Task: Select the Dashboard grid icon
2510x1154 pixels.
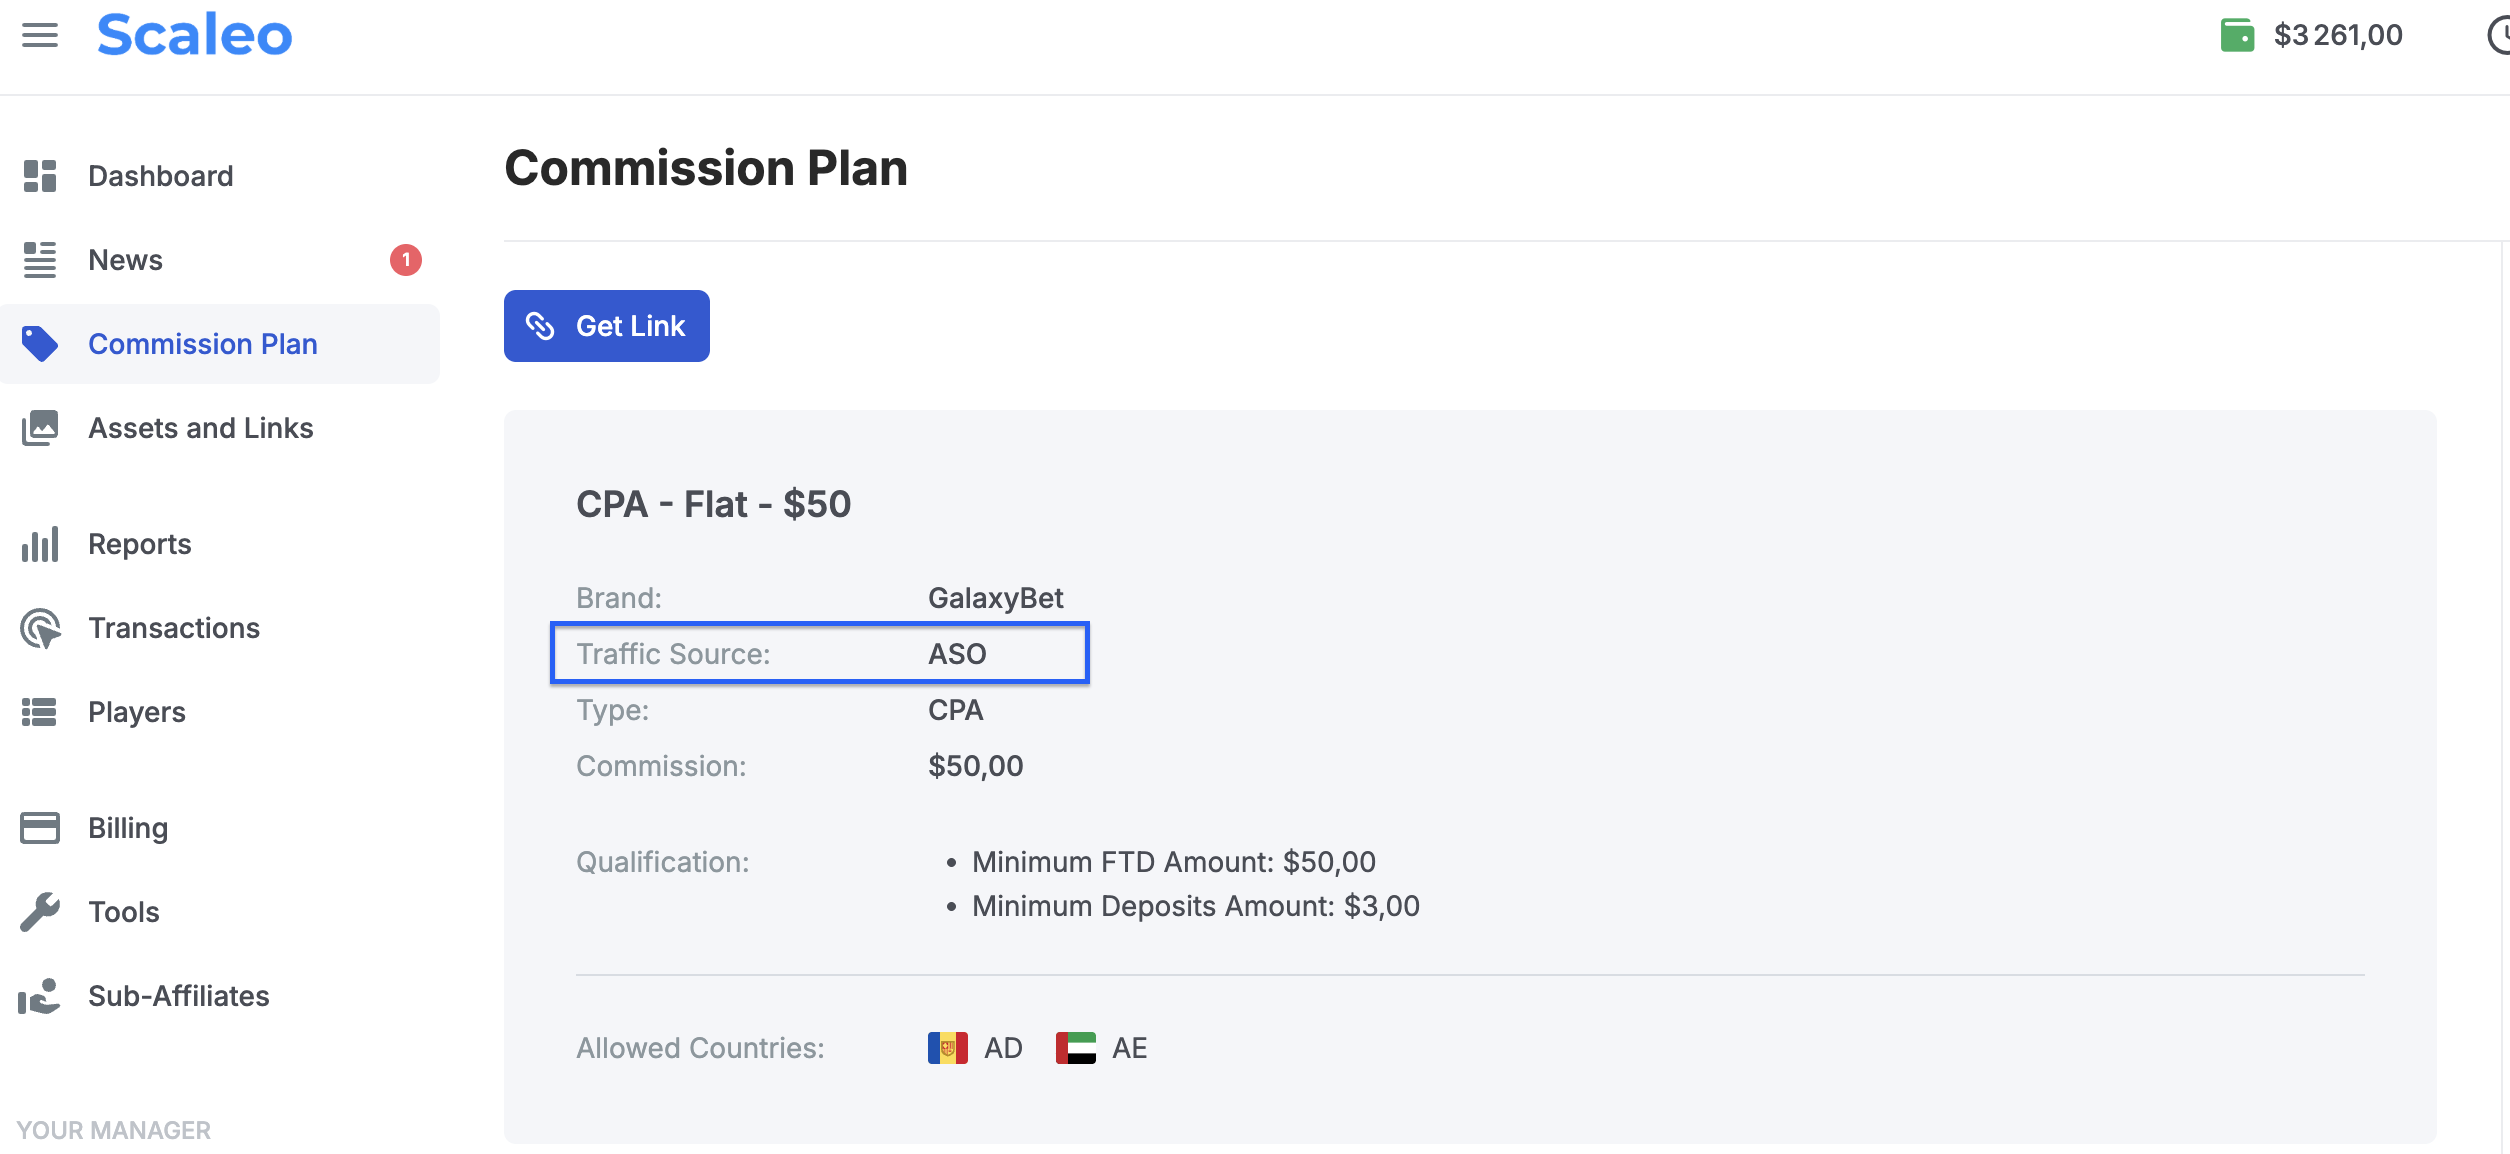Action: point(40,176)
